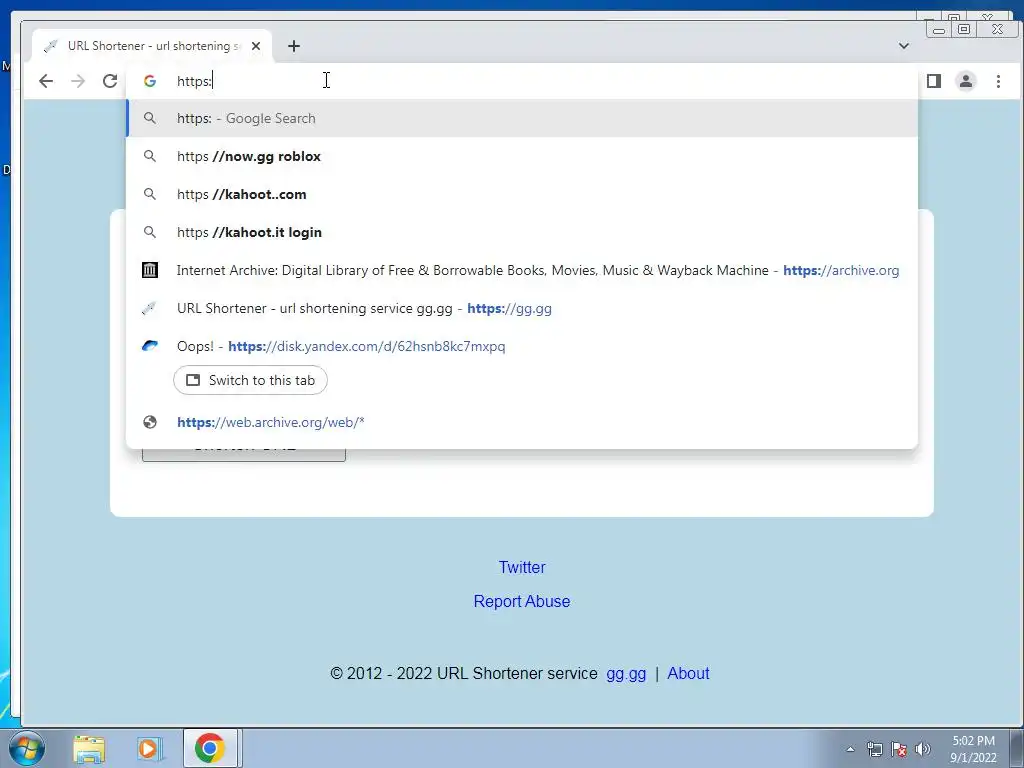This screenshot has width=1024, height=768.
Task: Click the volume speaker tray icon
Action: pos(922,749)
